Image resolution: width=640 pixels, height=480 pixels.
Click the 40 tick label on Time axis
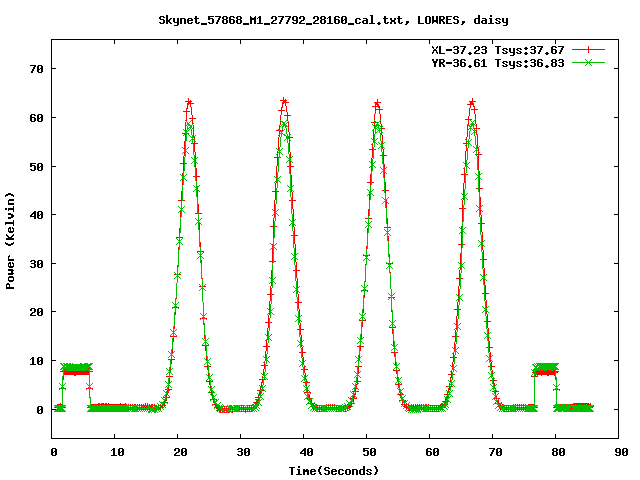click(x=306, y=452)
